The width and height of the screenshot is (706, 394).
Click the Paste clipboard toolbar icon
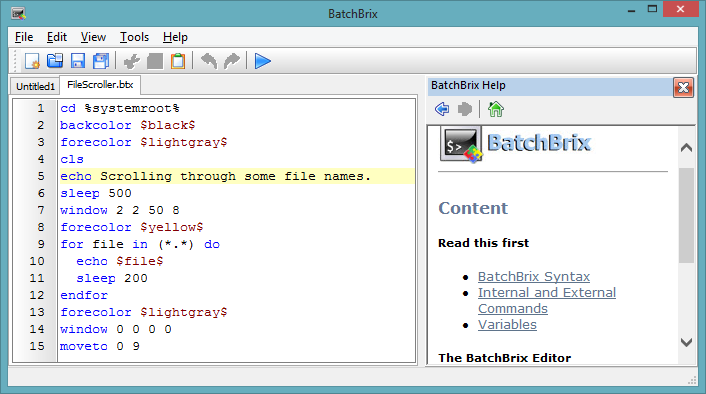point(178,61)
